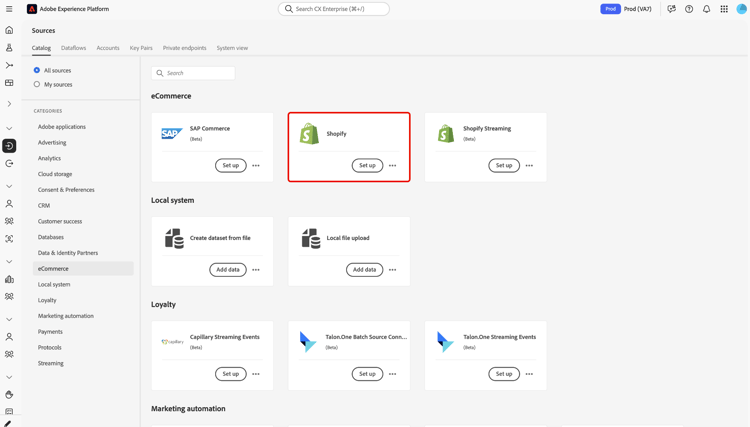Select the Databases category
The height and width of the screenshot is (427, 750).
coord(51,237)
